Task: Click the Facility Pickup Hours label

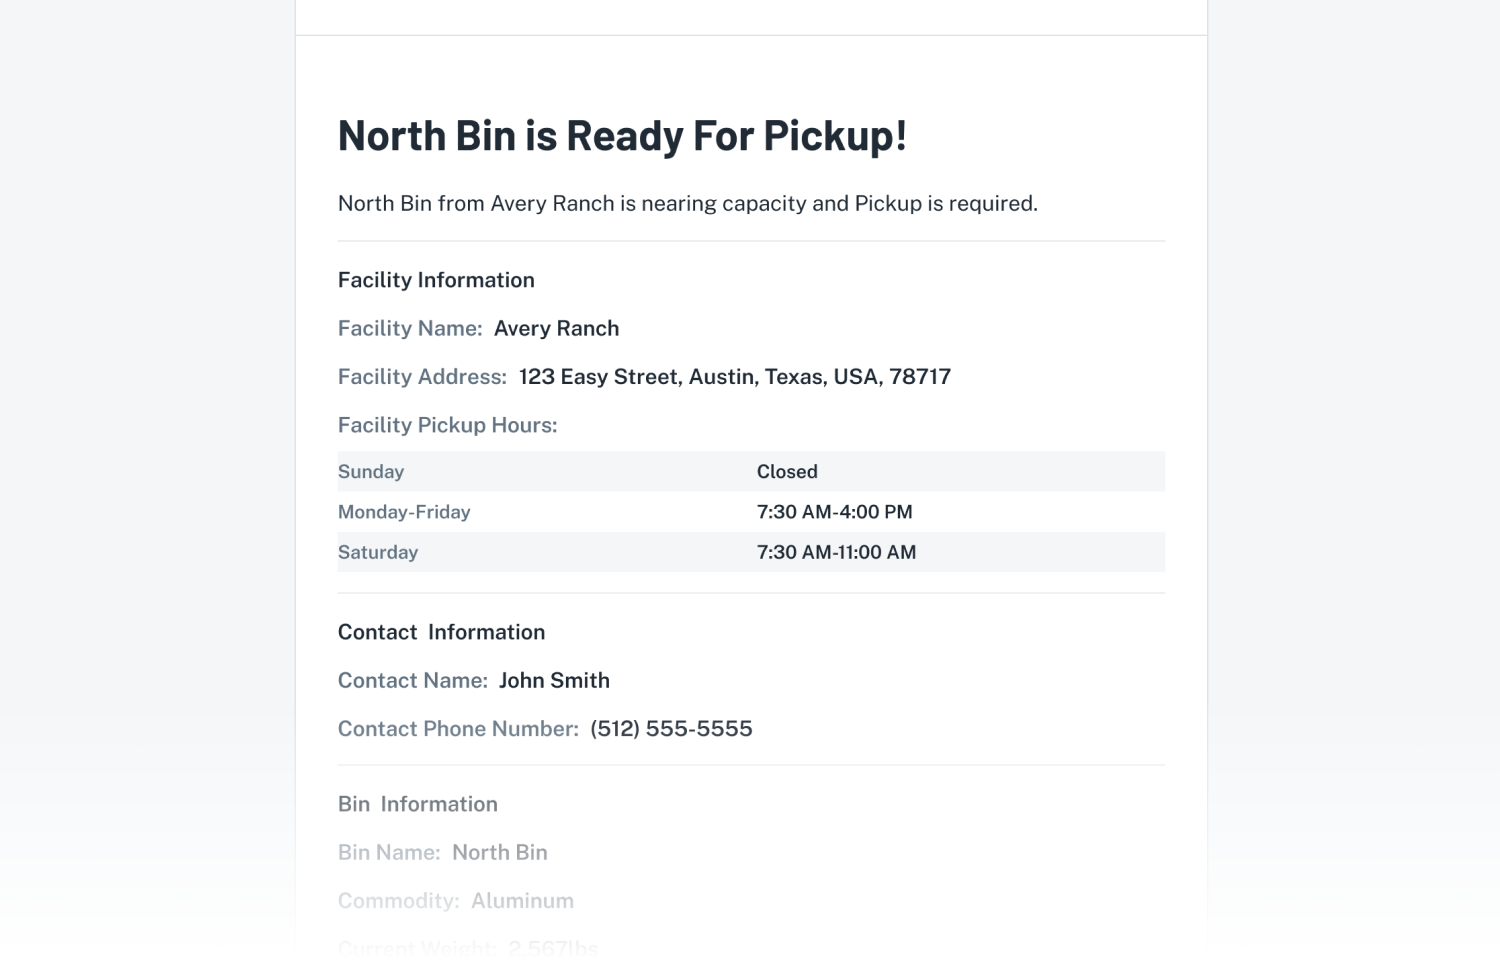Action: tap(447, 425)
